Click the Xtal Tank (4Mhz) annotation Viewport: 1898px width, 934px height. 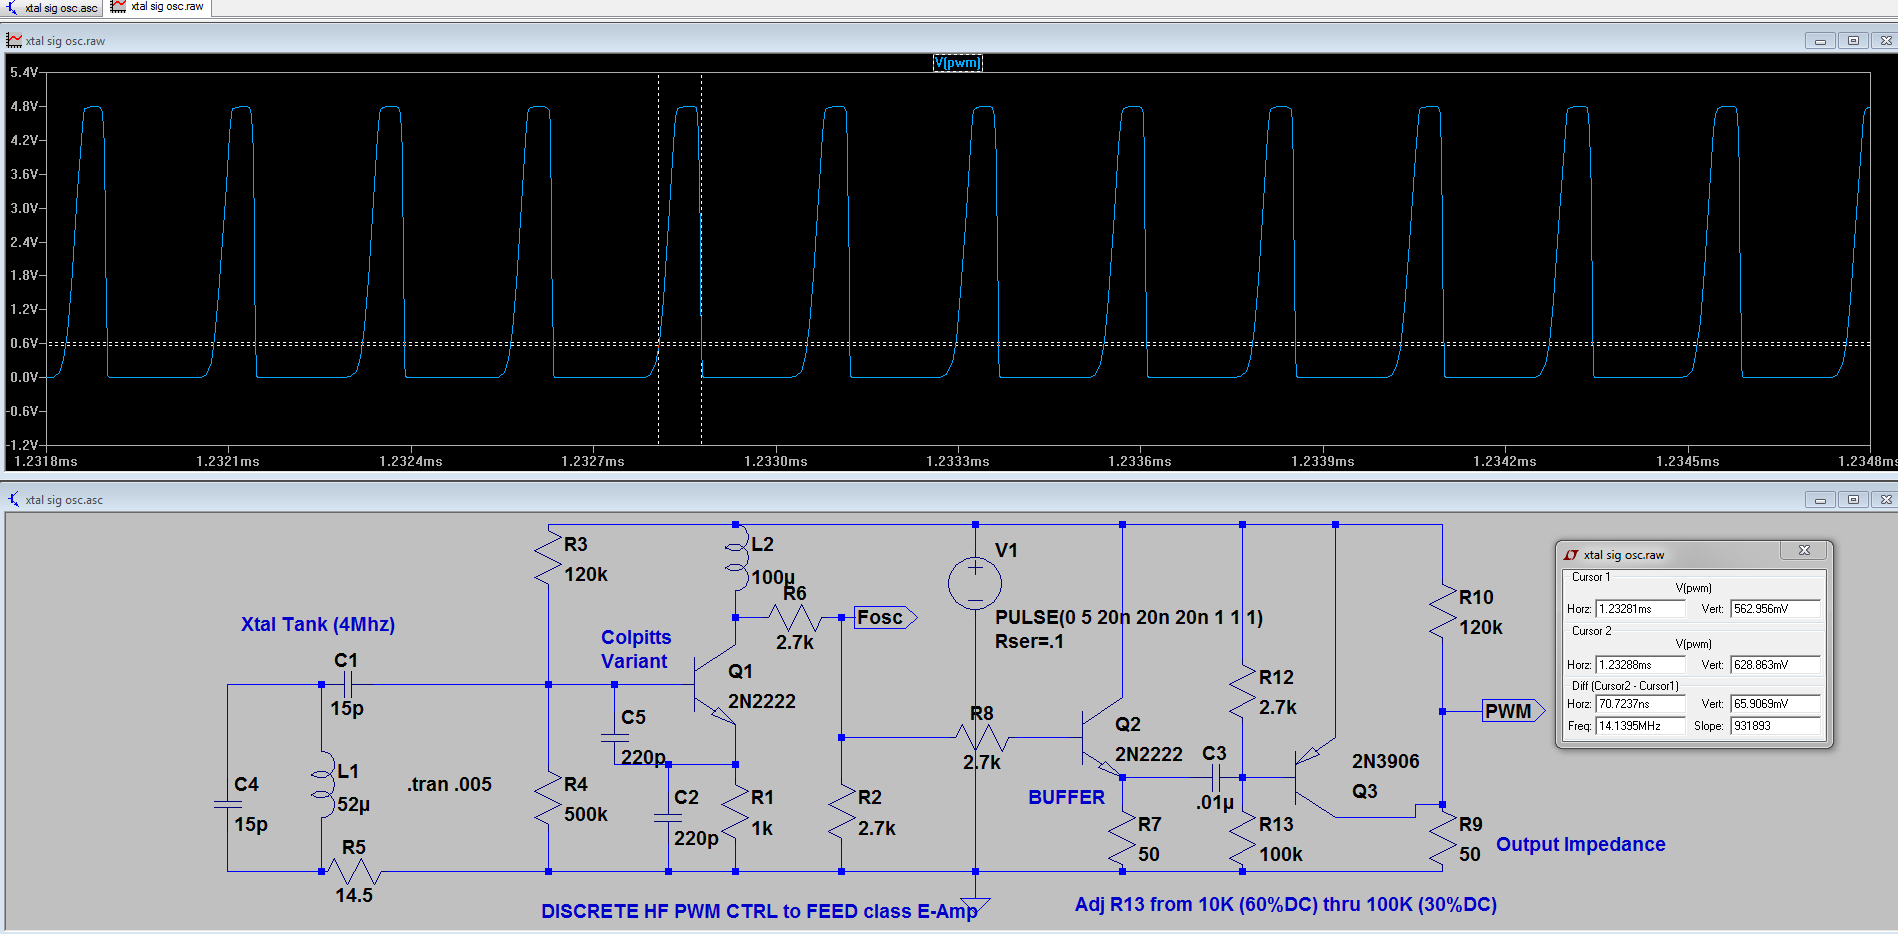coord(318,625)
